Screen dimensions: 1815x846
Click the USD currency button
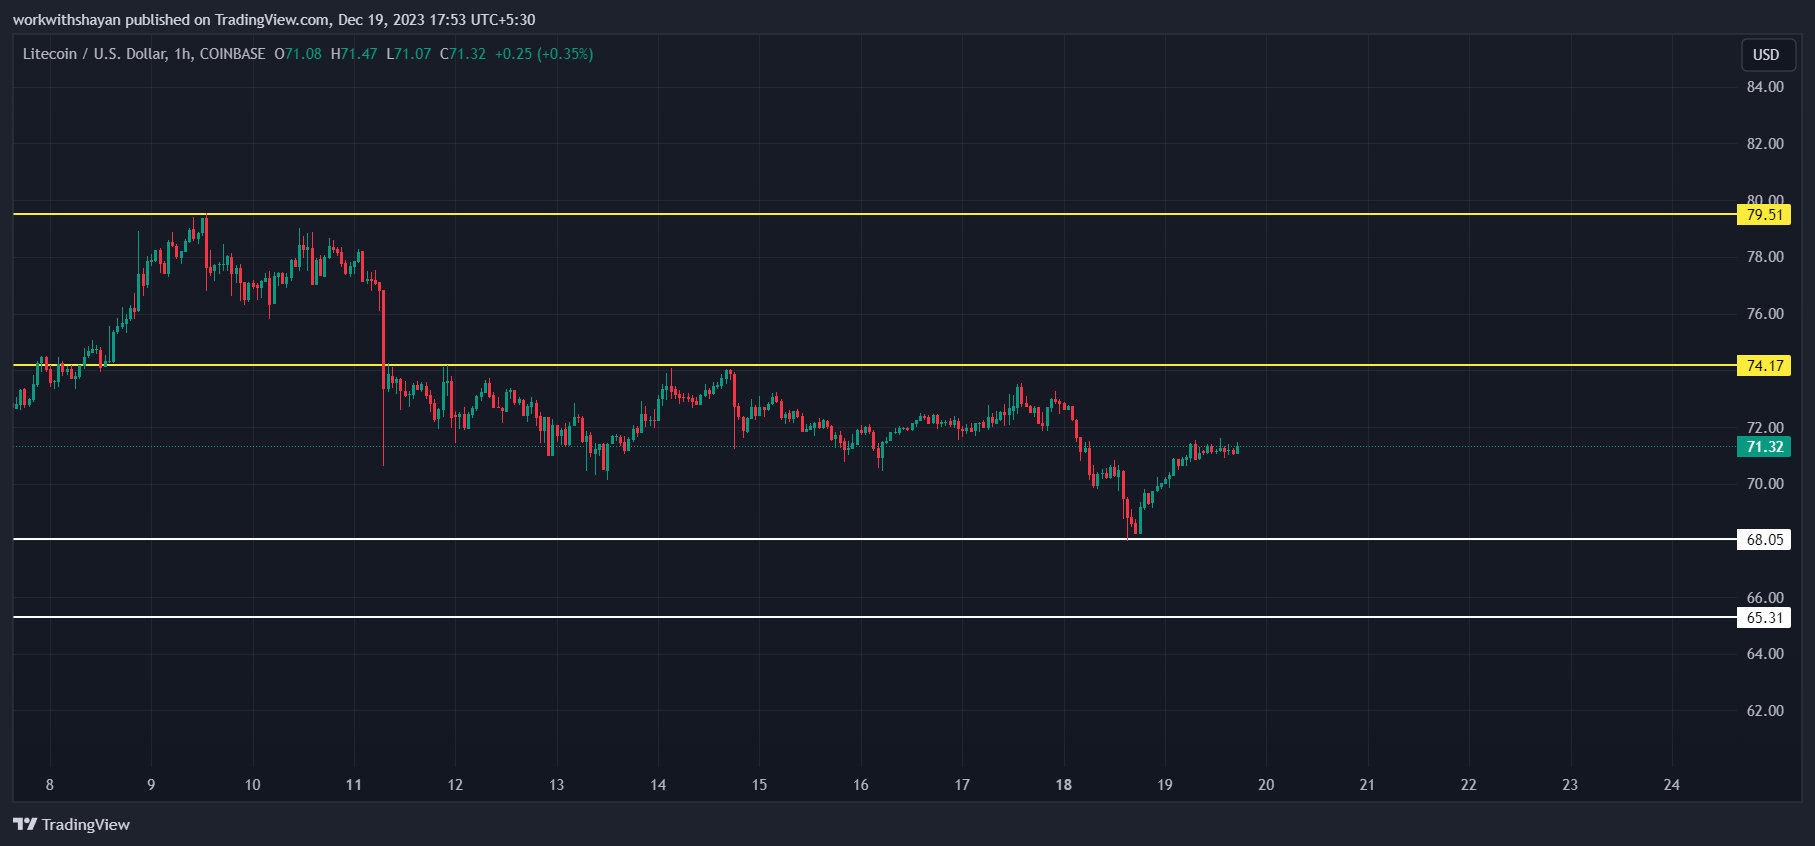pyautogui.click(x=1766, y=55)
